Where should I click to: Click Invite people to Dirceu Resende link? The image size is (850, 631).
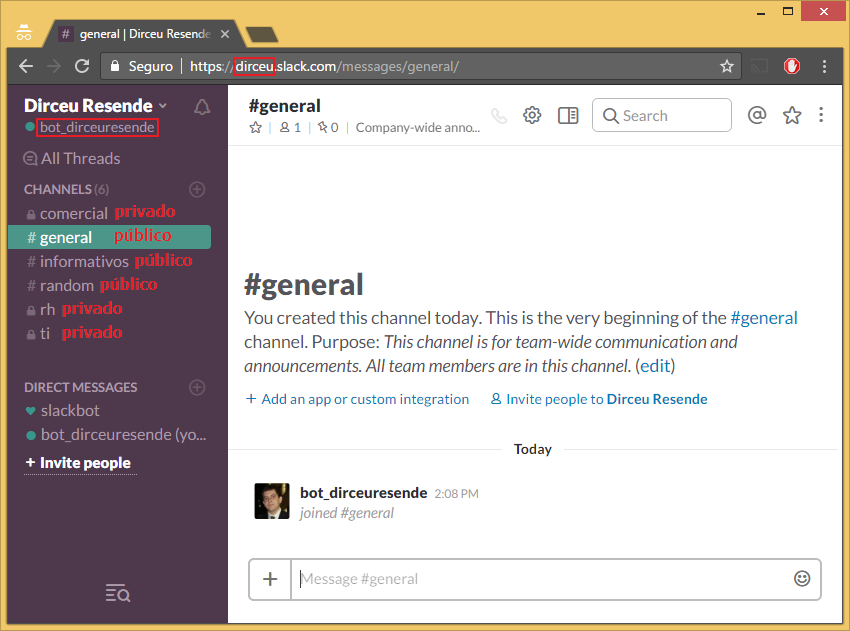pos(599,399)
